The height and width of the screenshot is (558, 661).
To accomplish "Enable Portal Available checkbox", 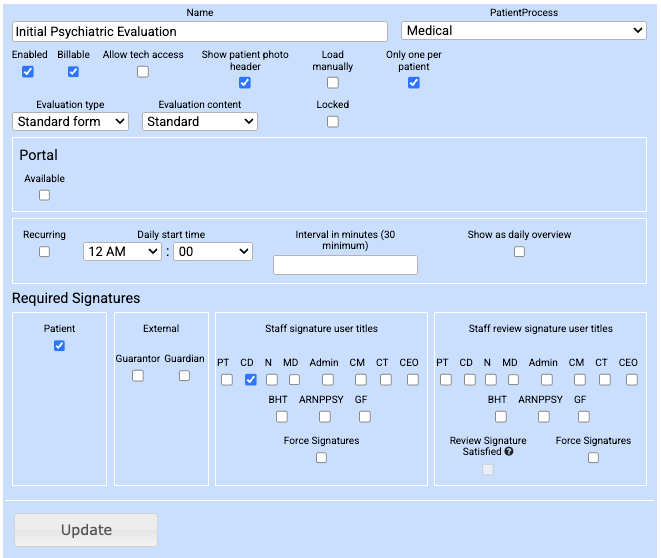I will tap(44, 195).
